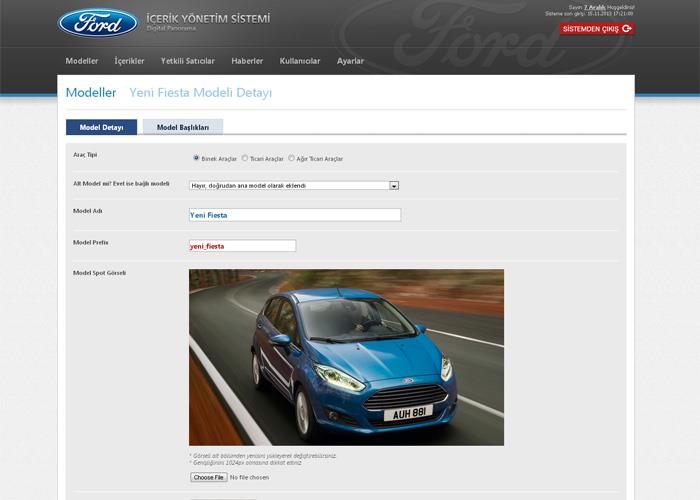The width and height of the screenshot is (700, 500).
Task: Click the 'No file chosen' text
Action: [250, 477]
